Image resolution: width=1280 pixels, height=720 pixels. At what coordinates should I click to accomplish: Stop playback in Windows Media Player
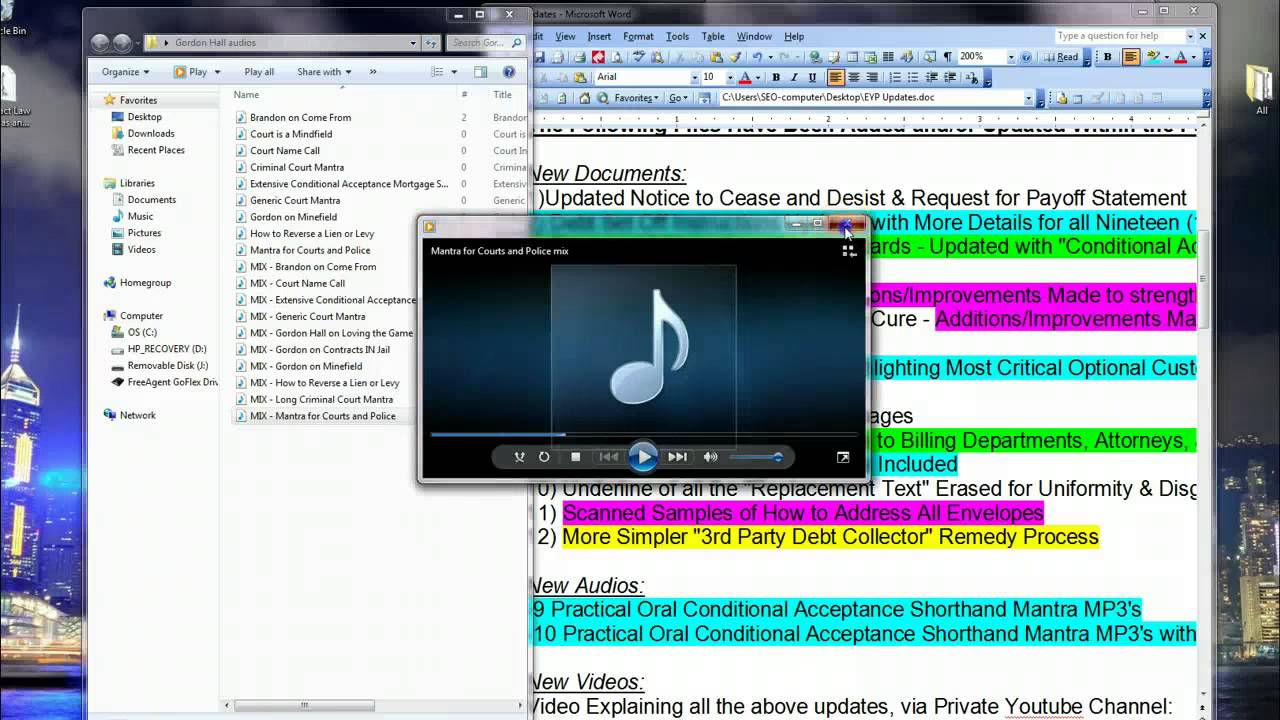pos(576,457)
